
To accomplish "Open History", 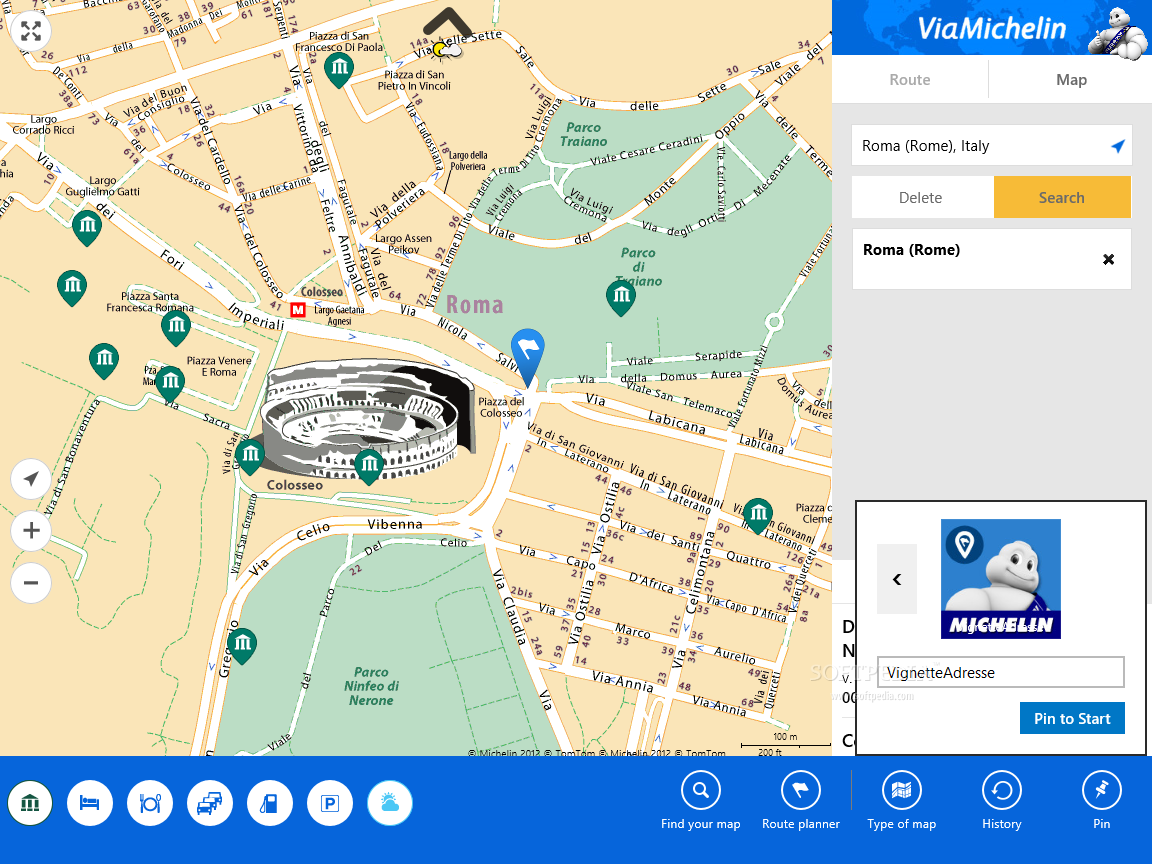I will [x=1001, y=802].
